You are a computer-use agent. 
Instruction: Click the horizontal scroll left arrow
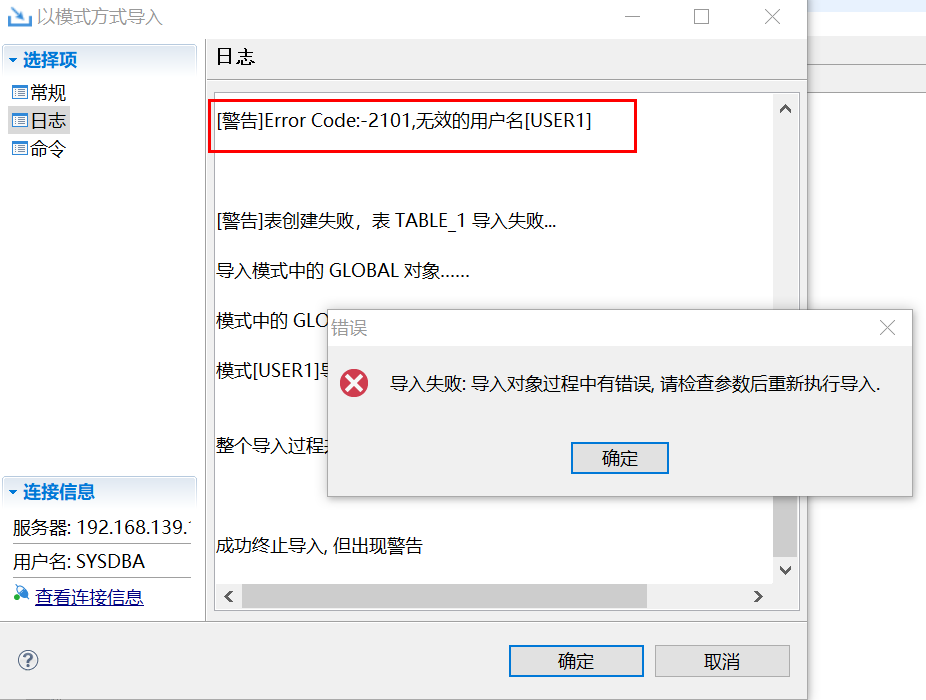[229, 597]
